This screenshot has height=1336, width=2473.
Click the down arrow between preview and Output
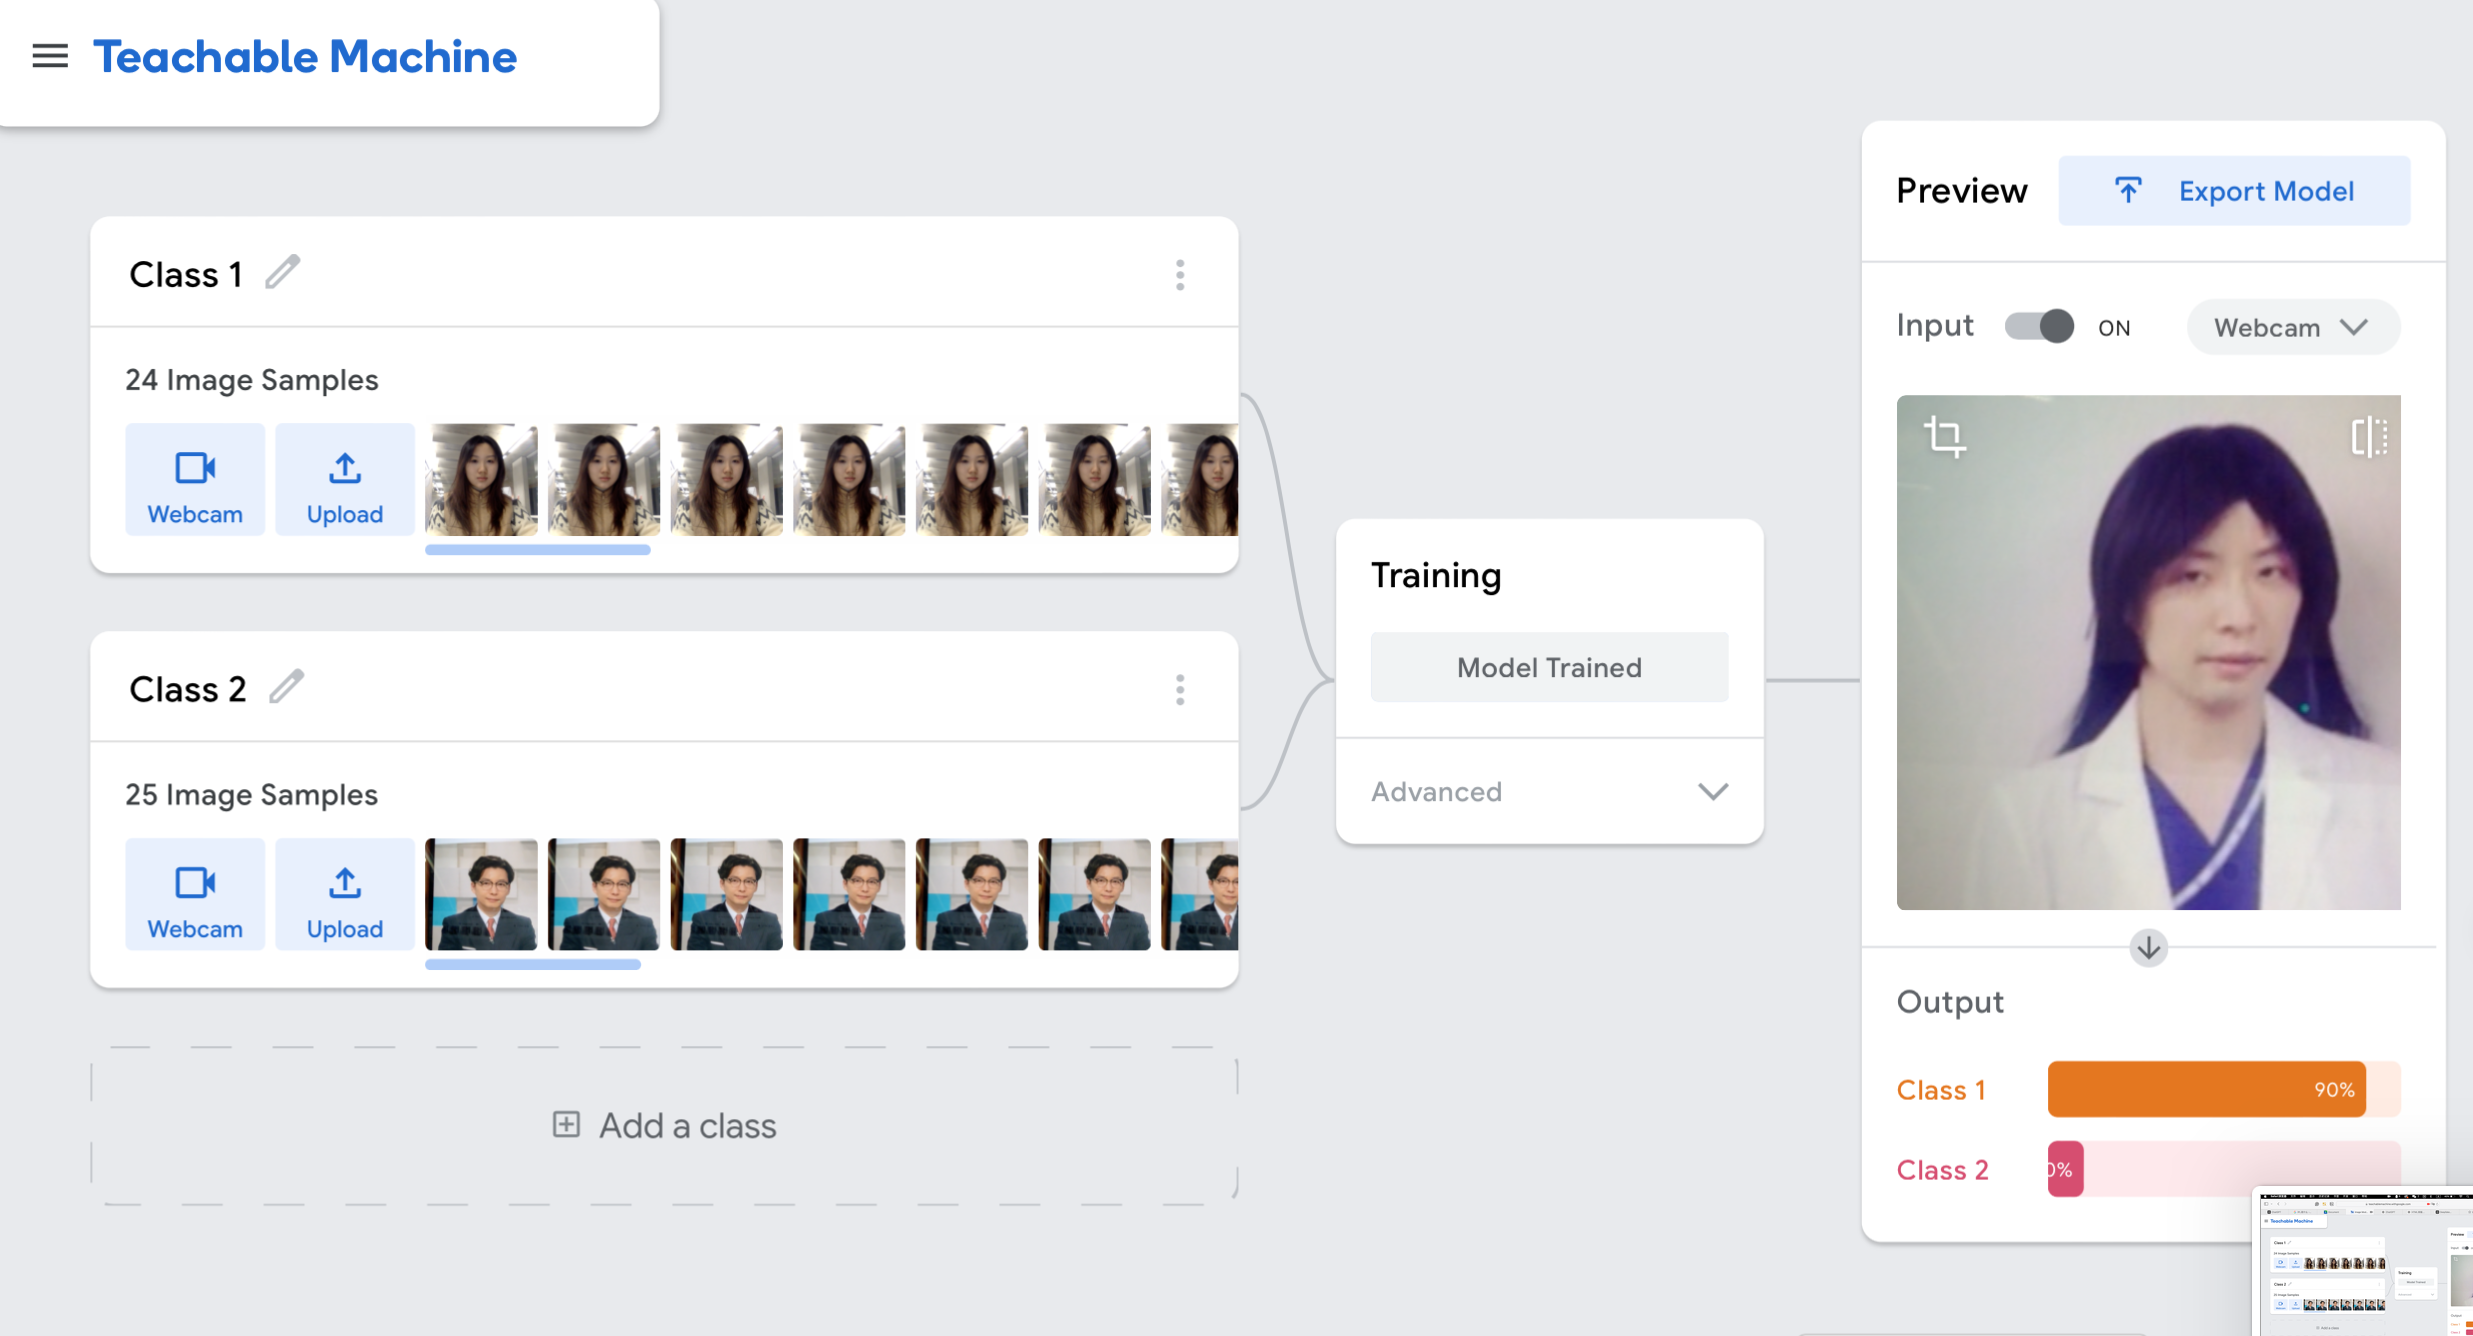pos(2148,947)
